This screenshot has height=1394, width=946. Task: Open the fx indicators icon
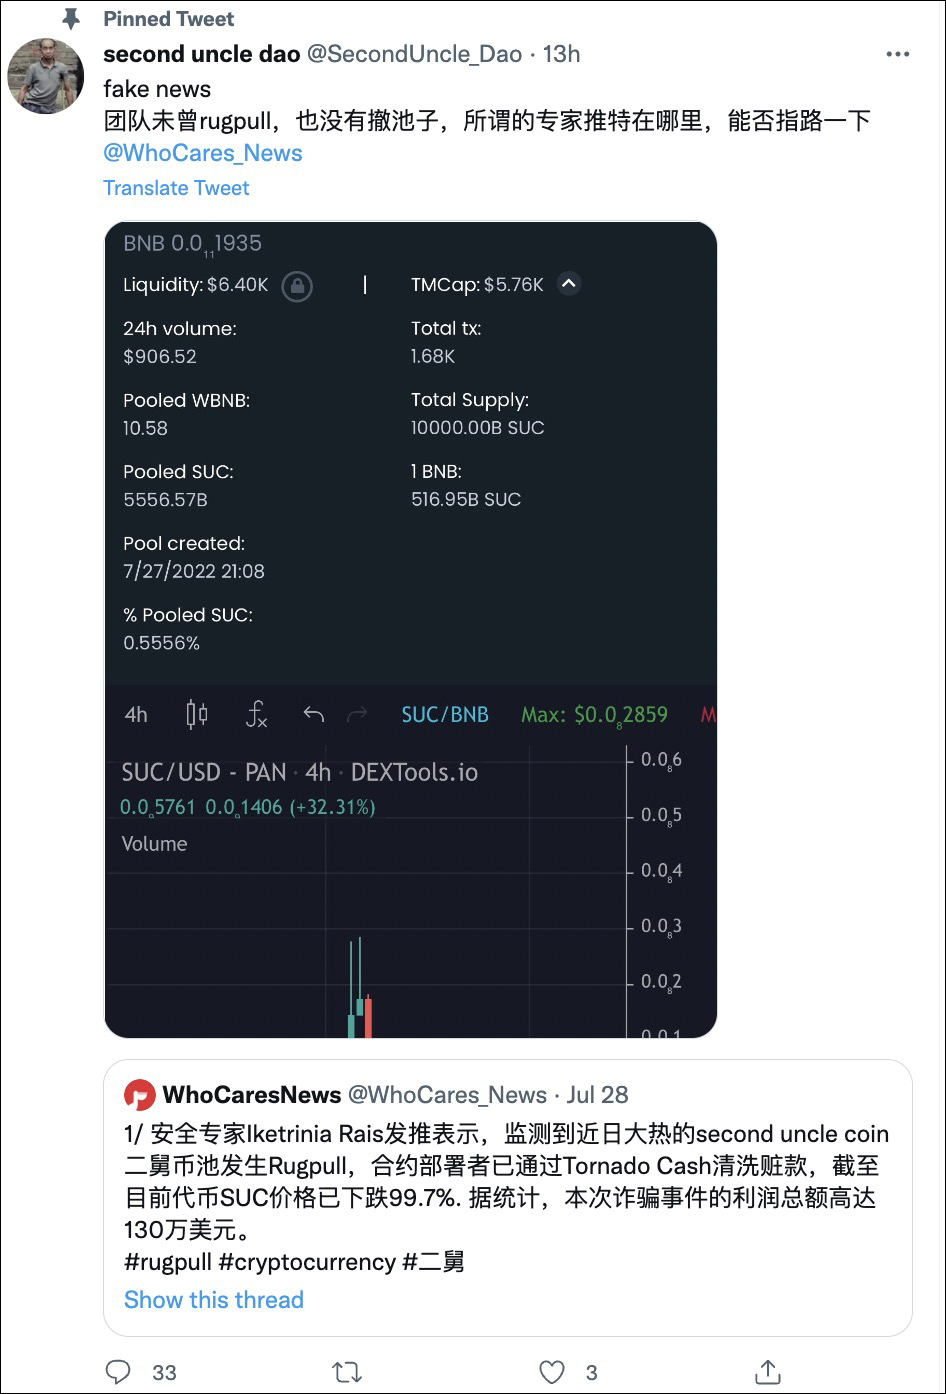point(256,714)
